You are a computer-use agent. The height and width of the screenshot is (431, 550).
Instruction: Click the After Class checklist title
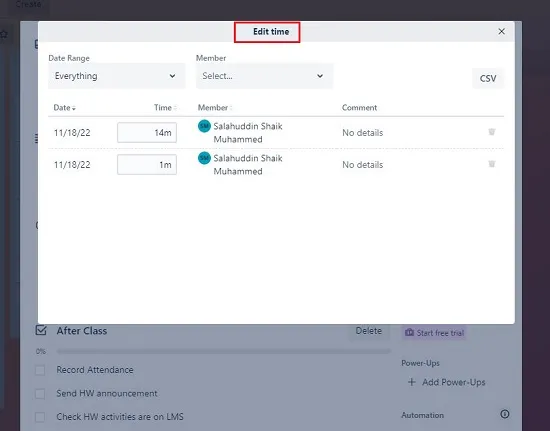pyautogui.click(x=82, y=331)
